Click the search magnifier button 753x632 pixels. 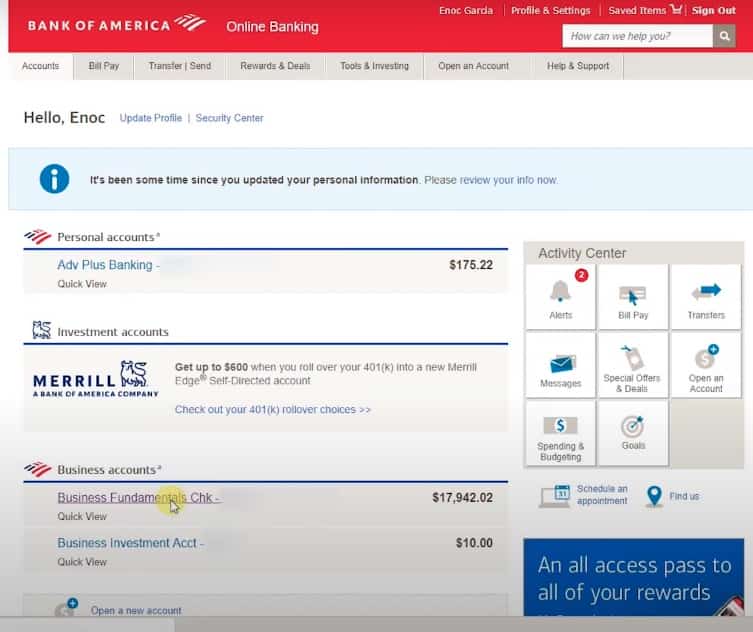coord(724,36)
